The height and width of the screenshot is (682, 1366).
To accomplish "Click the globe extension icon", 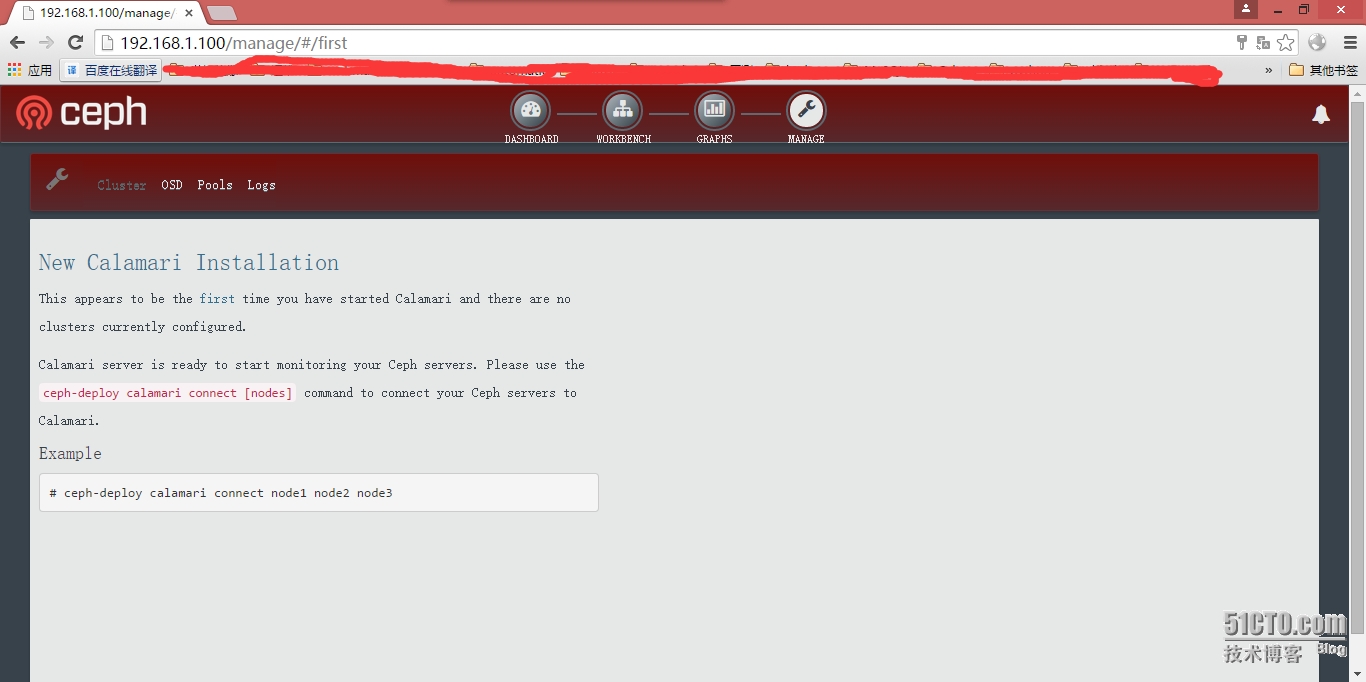I will point(1317,42).
